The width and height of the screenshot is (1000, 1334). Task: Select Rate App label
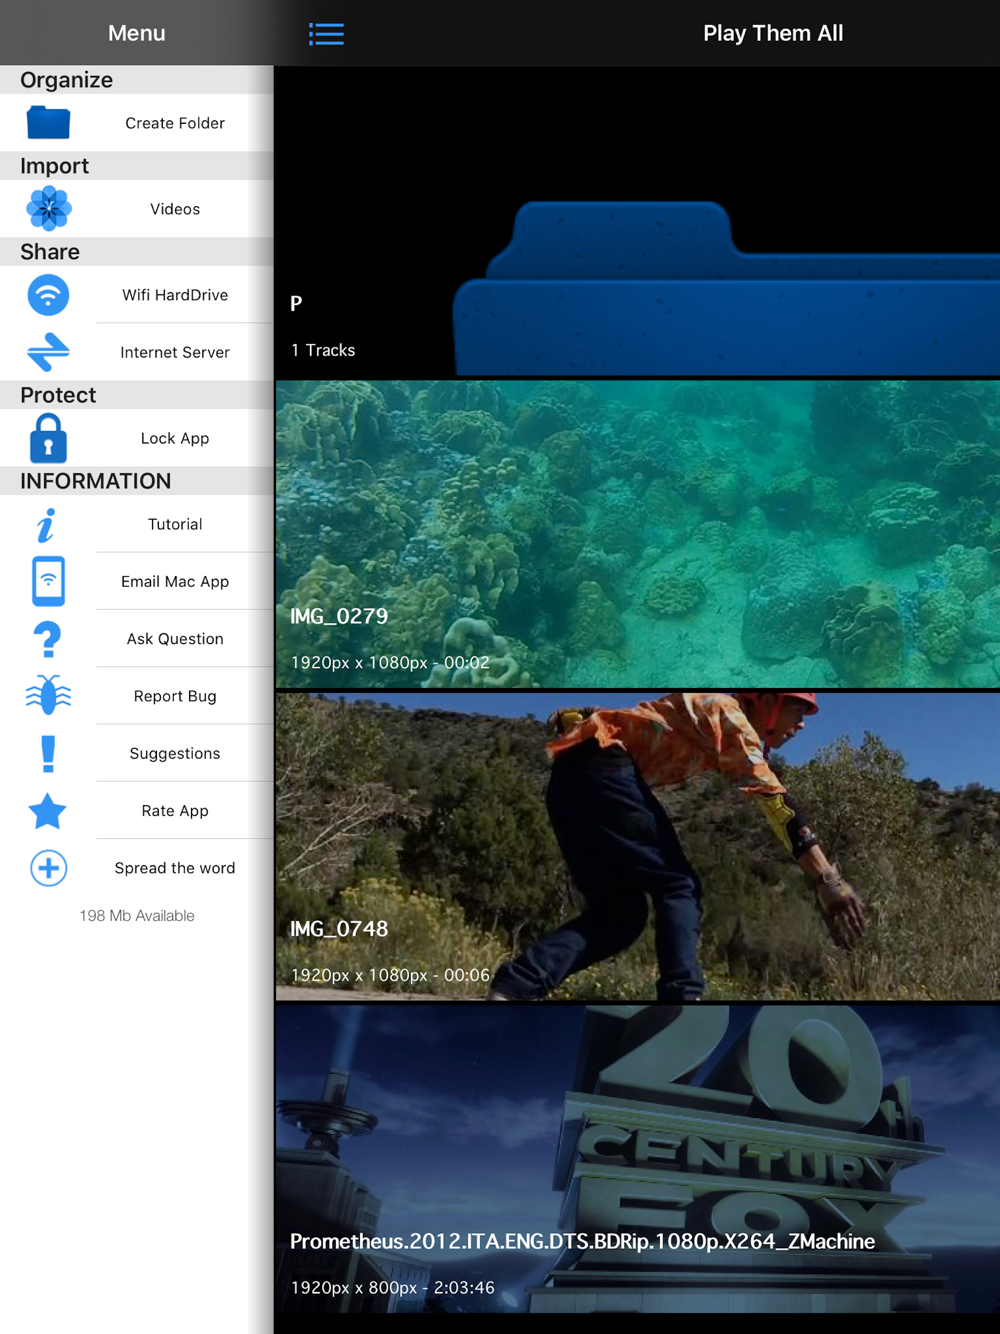(175, 811)
